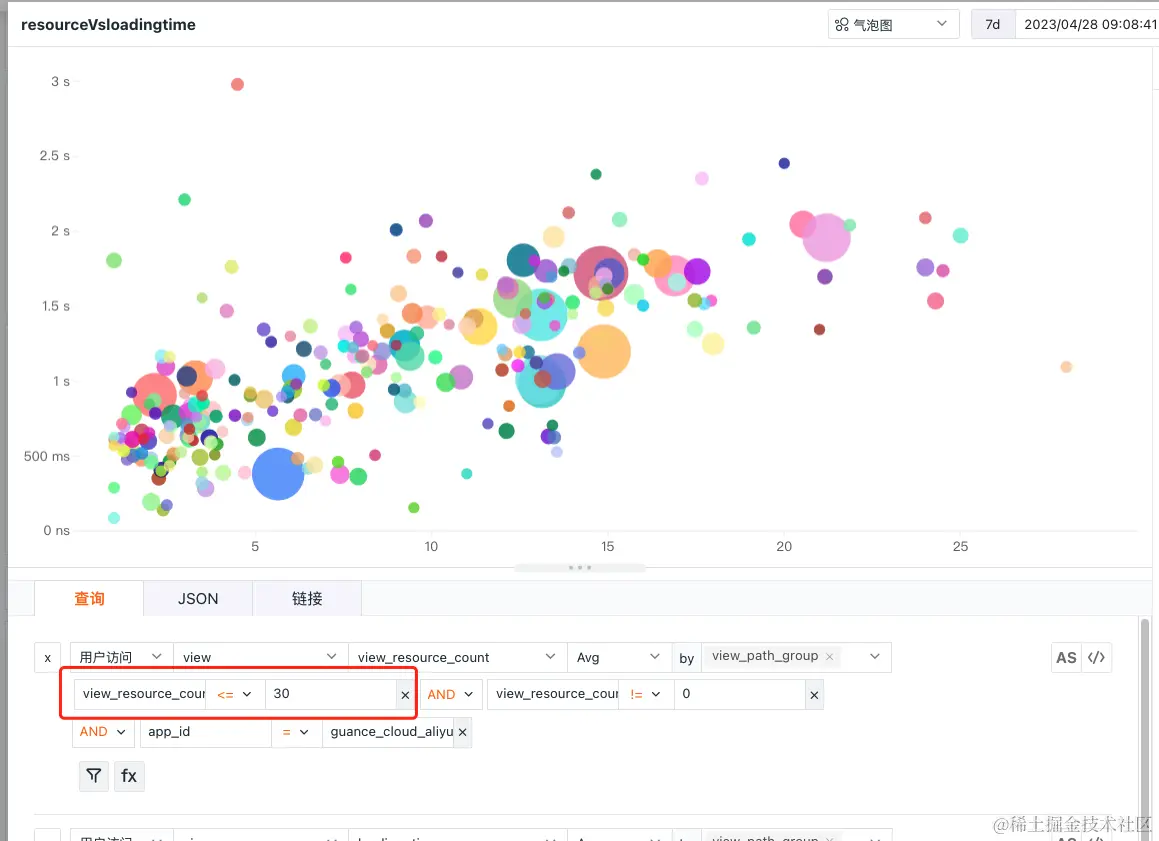Click the 7d time range button
Screen dimensions: 1159x841
(993, 24)
